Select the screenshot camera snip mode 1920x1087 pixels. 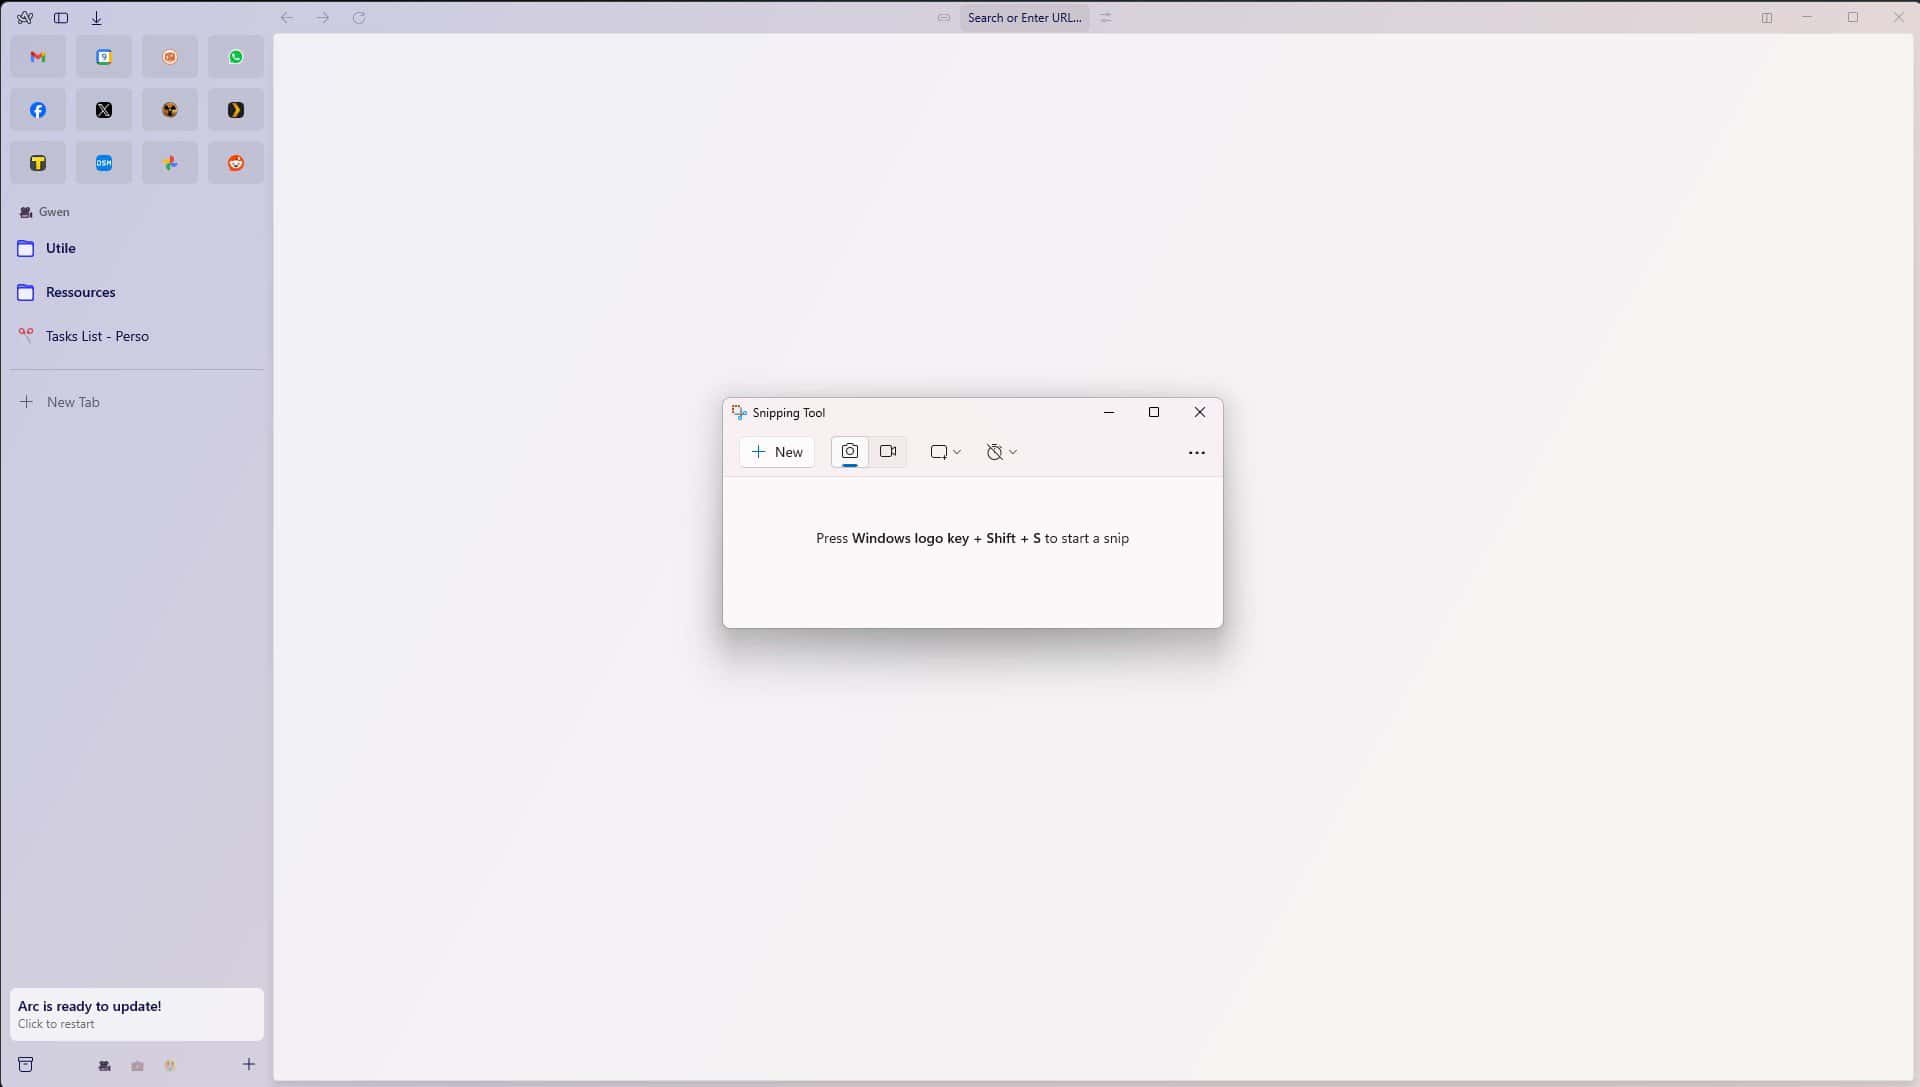(849, 452)
